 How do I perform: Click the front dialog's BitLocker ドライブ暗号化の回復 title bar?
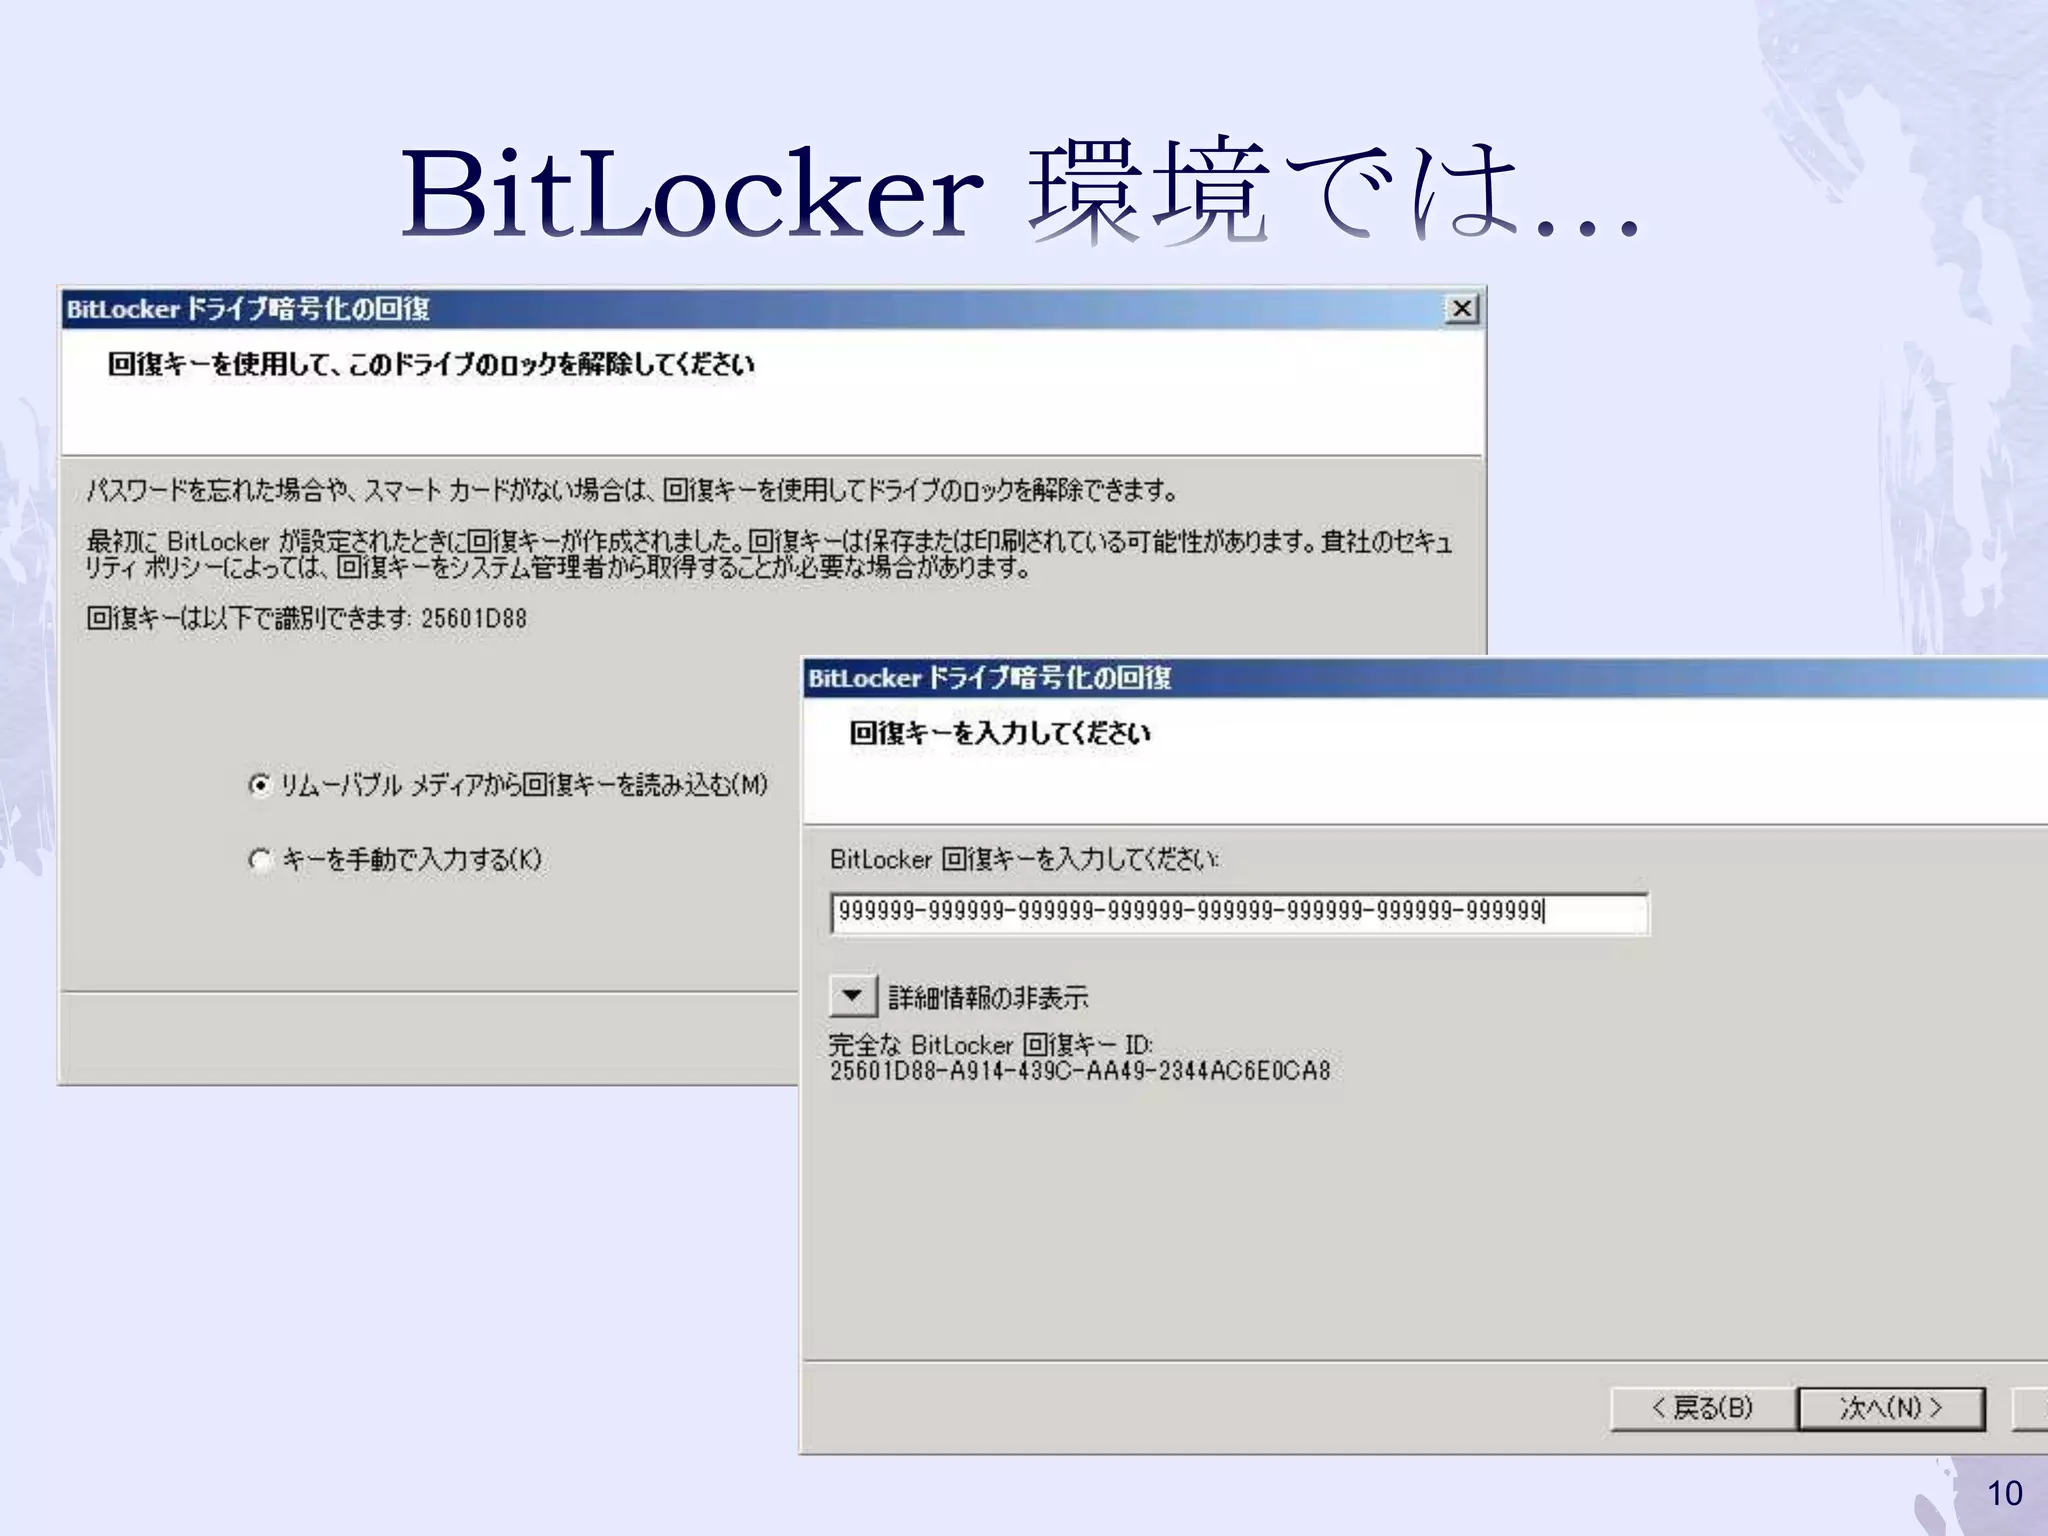point(1426,678)
